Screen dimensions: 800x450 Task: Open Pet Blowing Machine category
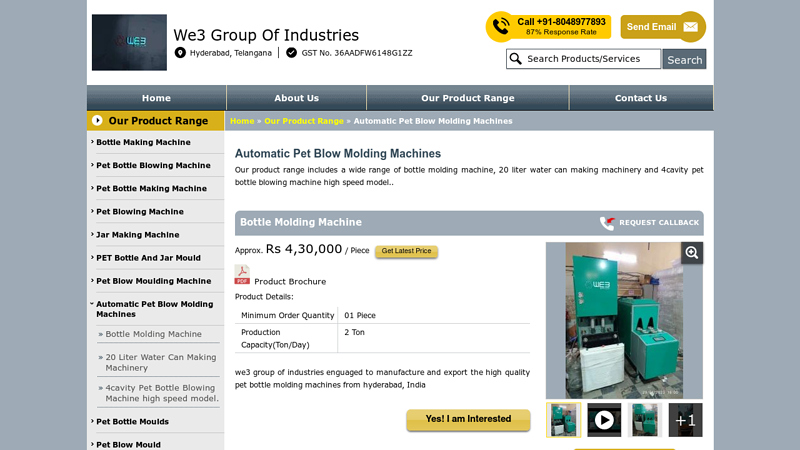140,212
